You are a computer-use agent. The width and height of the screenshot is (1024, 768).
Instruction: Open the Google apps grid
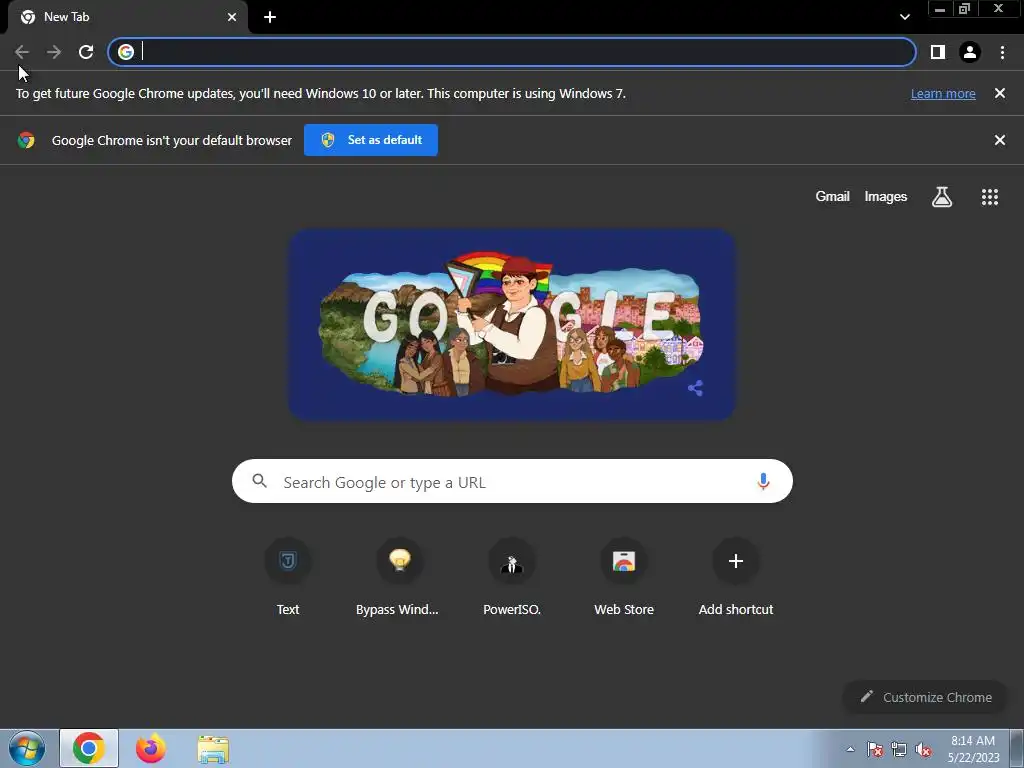coord(990,197)
